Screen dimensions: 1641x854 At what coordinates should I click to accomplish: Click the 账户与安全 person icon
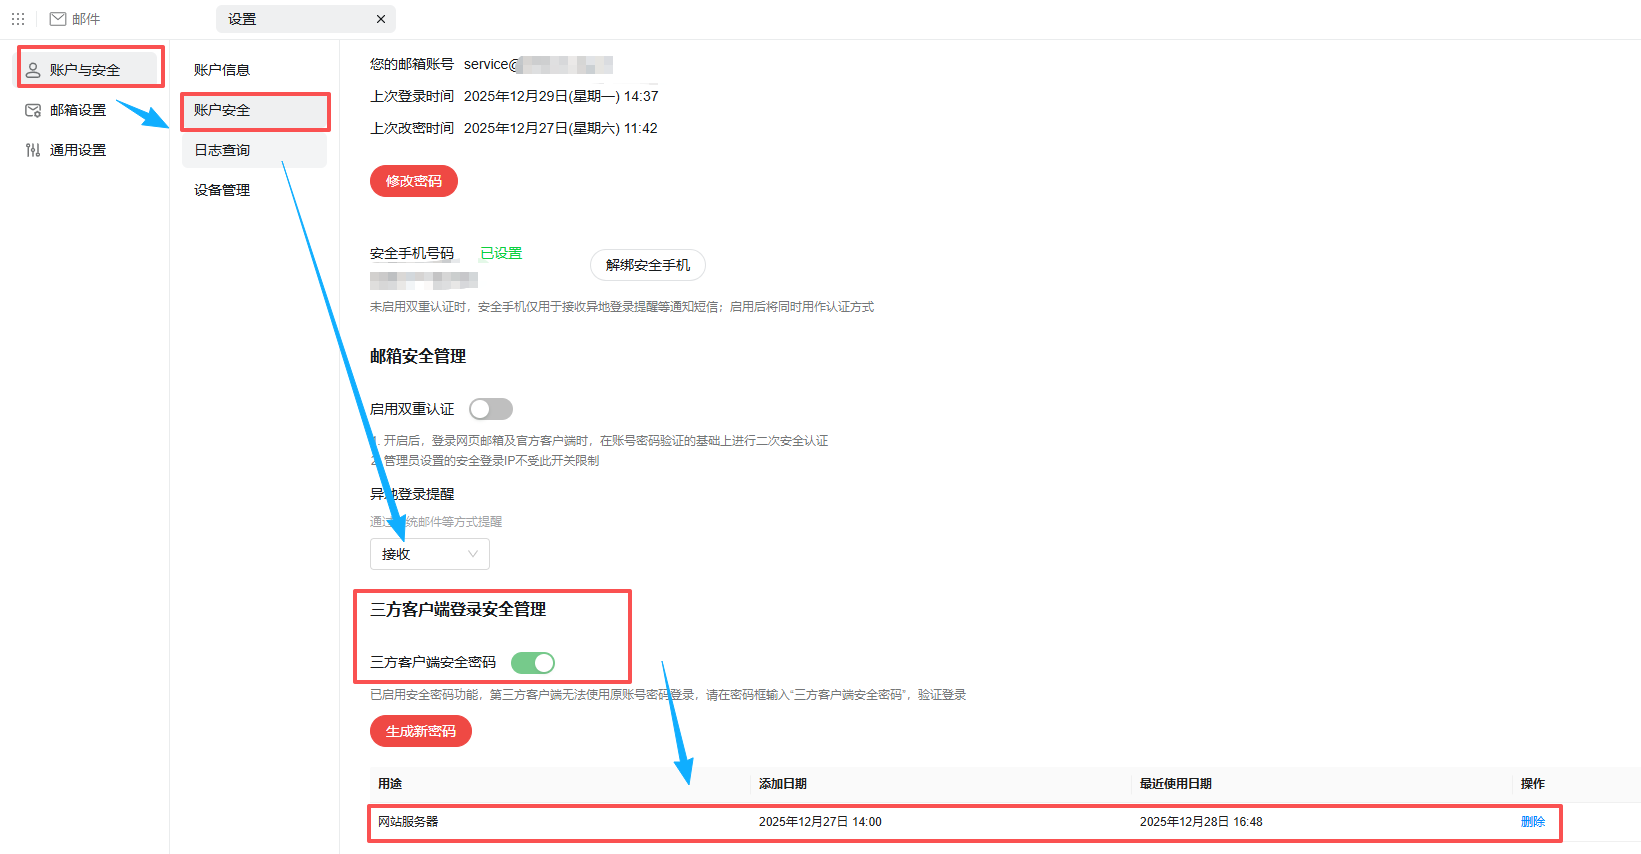pyautogui.click(x=33, y=70)
